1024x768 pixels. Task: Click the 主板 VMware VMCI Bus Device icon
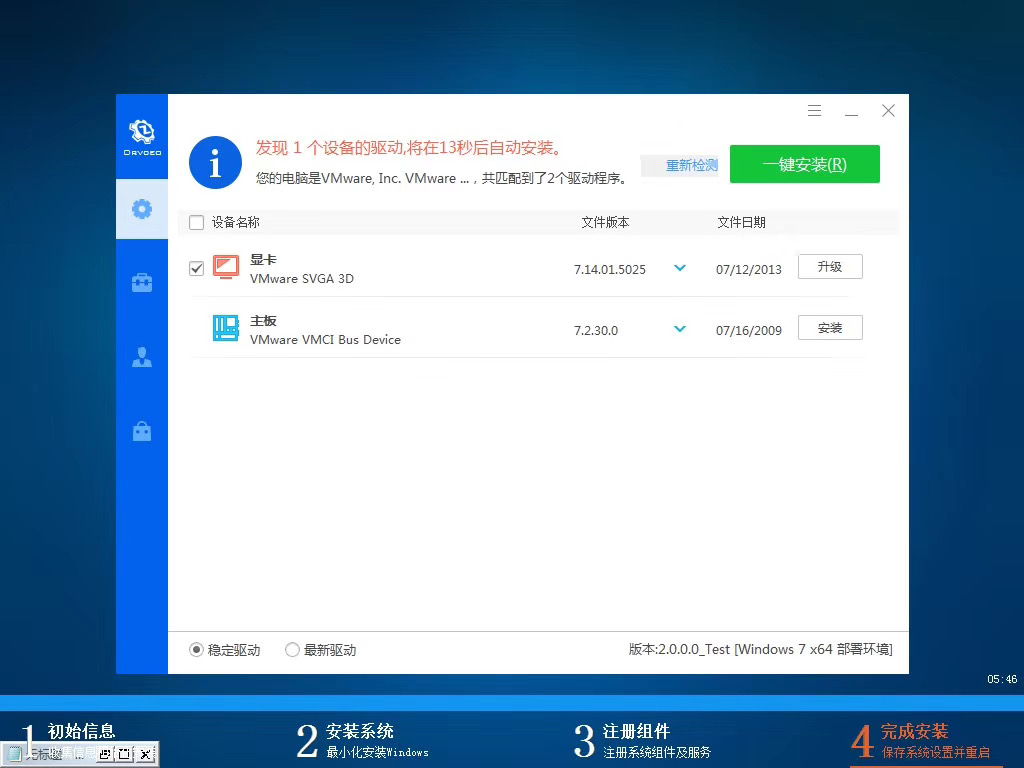(x=227, y=328)
